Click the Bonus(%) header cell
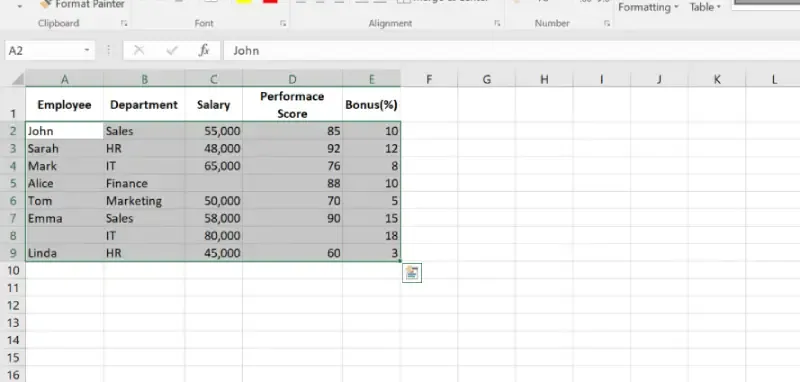 pos(371,105)
